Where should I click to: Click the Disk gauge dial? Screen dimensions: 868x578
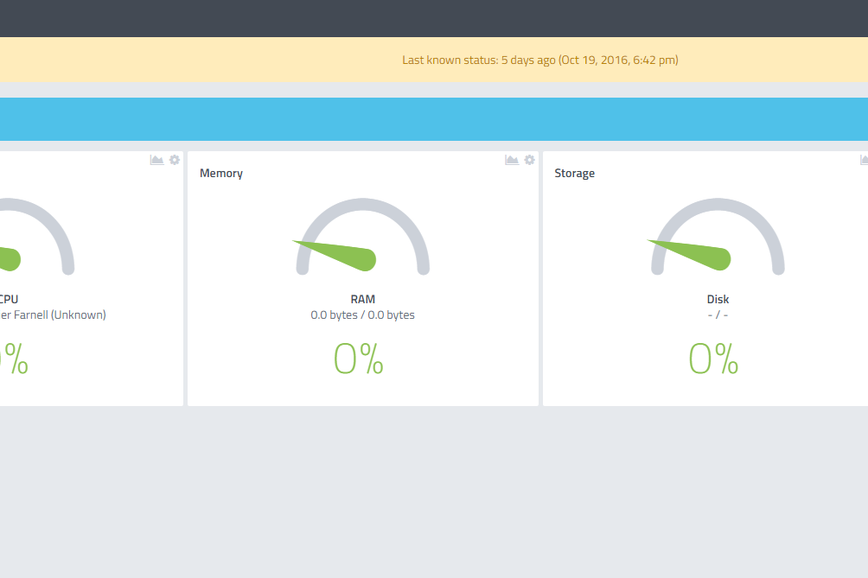tap(717, 237)
